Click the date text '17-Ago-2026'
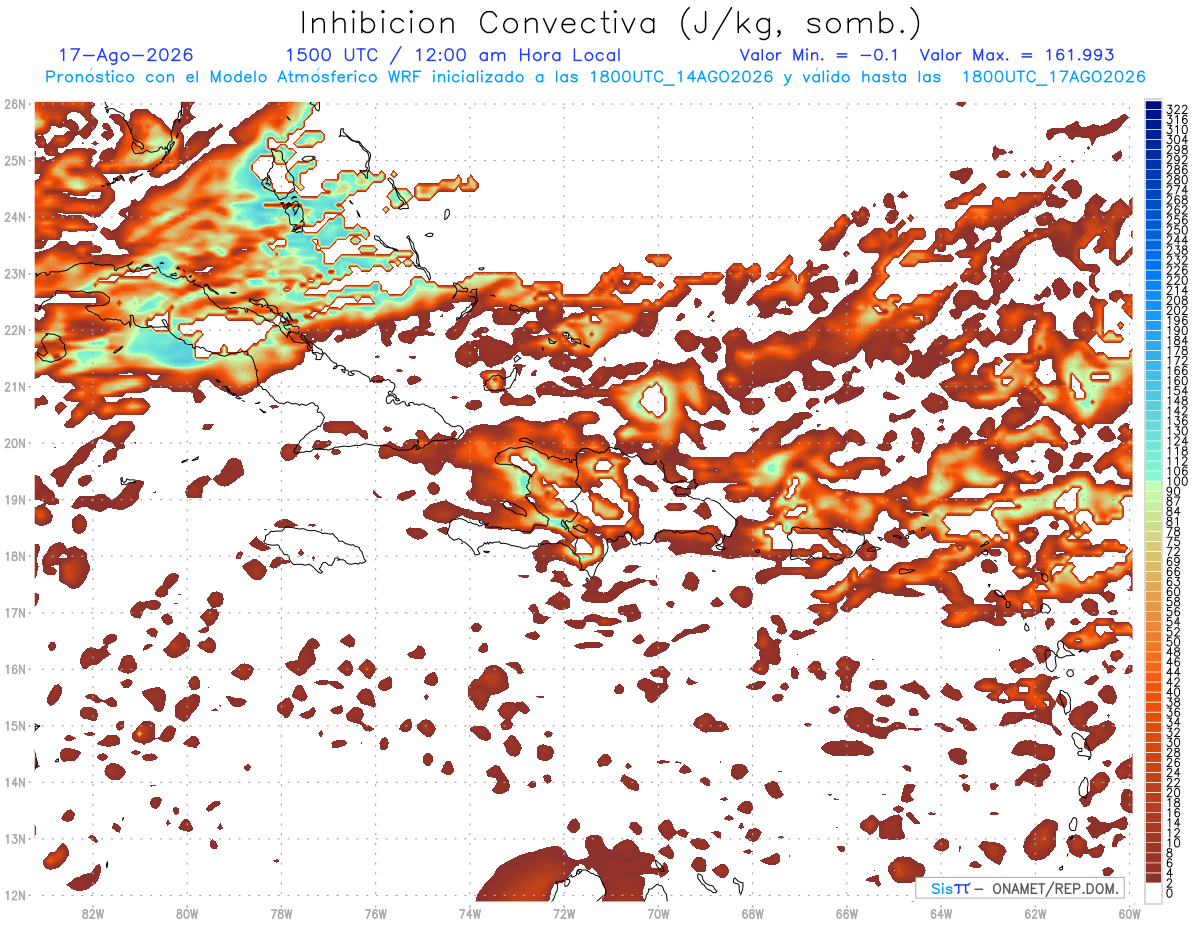The width and height of the screenshot is (1200, 927). point(126,55)
